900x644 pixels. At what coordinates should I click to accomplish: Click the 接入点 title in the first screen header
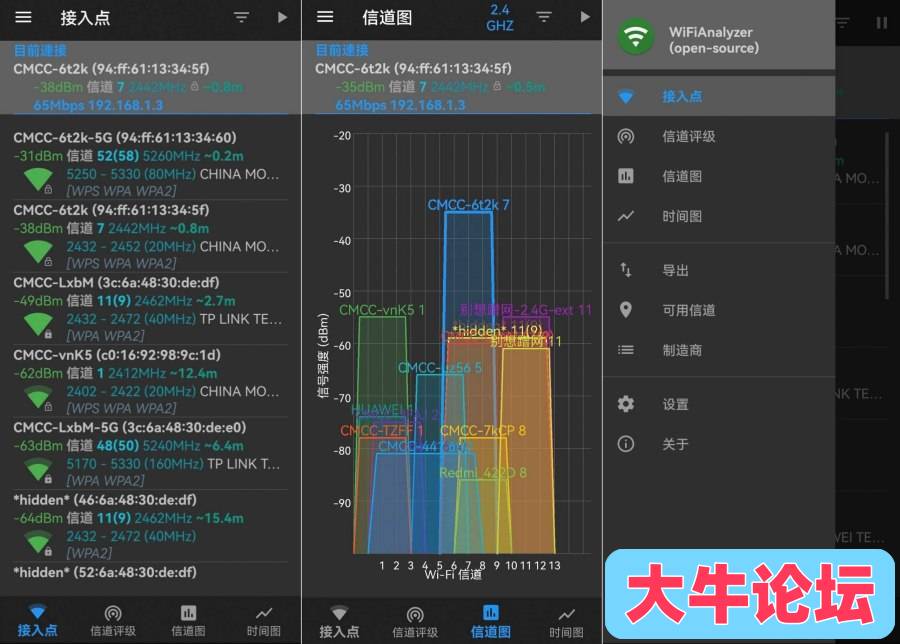coord(85,18)
